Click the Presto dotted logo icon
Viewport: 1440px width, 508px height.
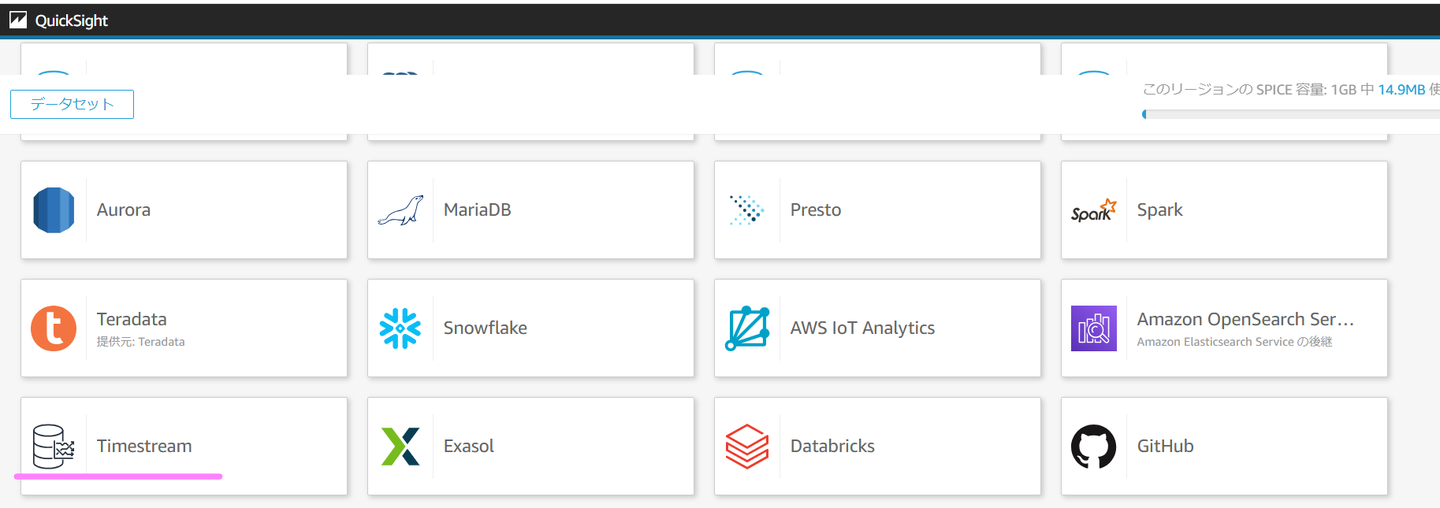tap(746, 210)
